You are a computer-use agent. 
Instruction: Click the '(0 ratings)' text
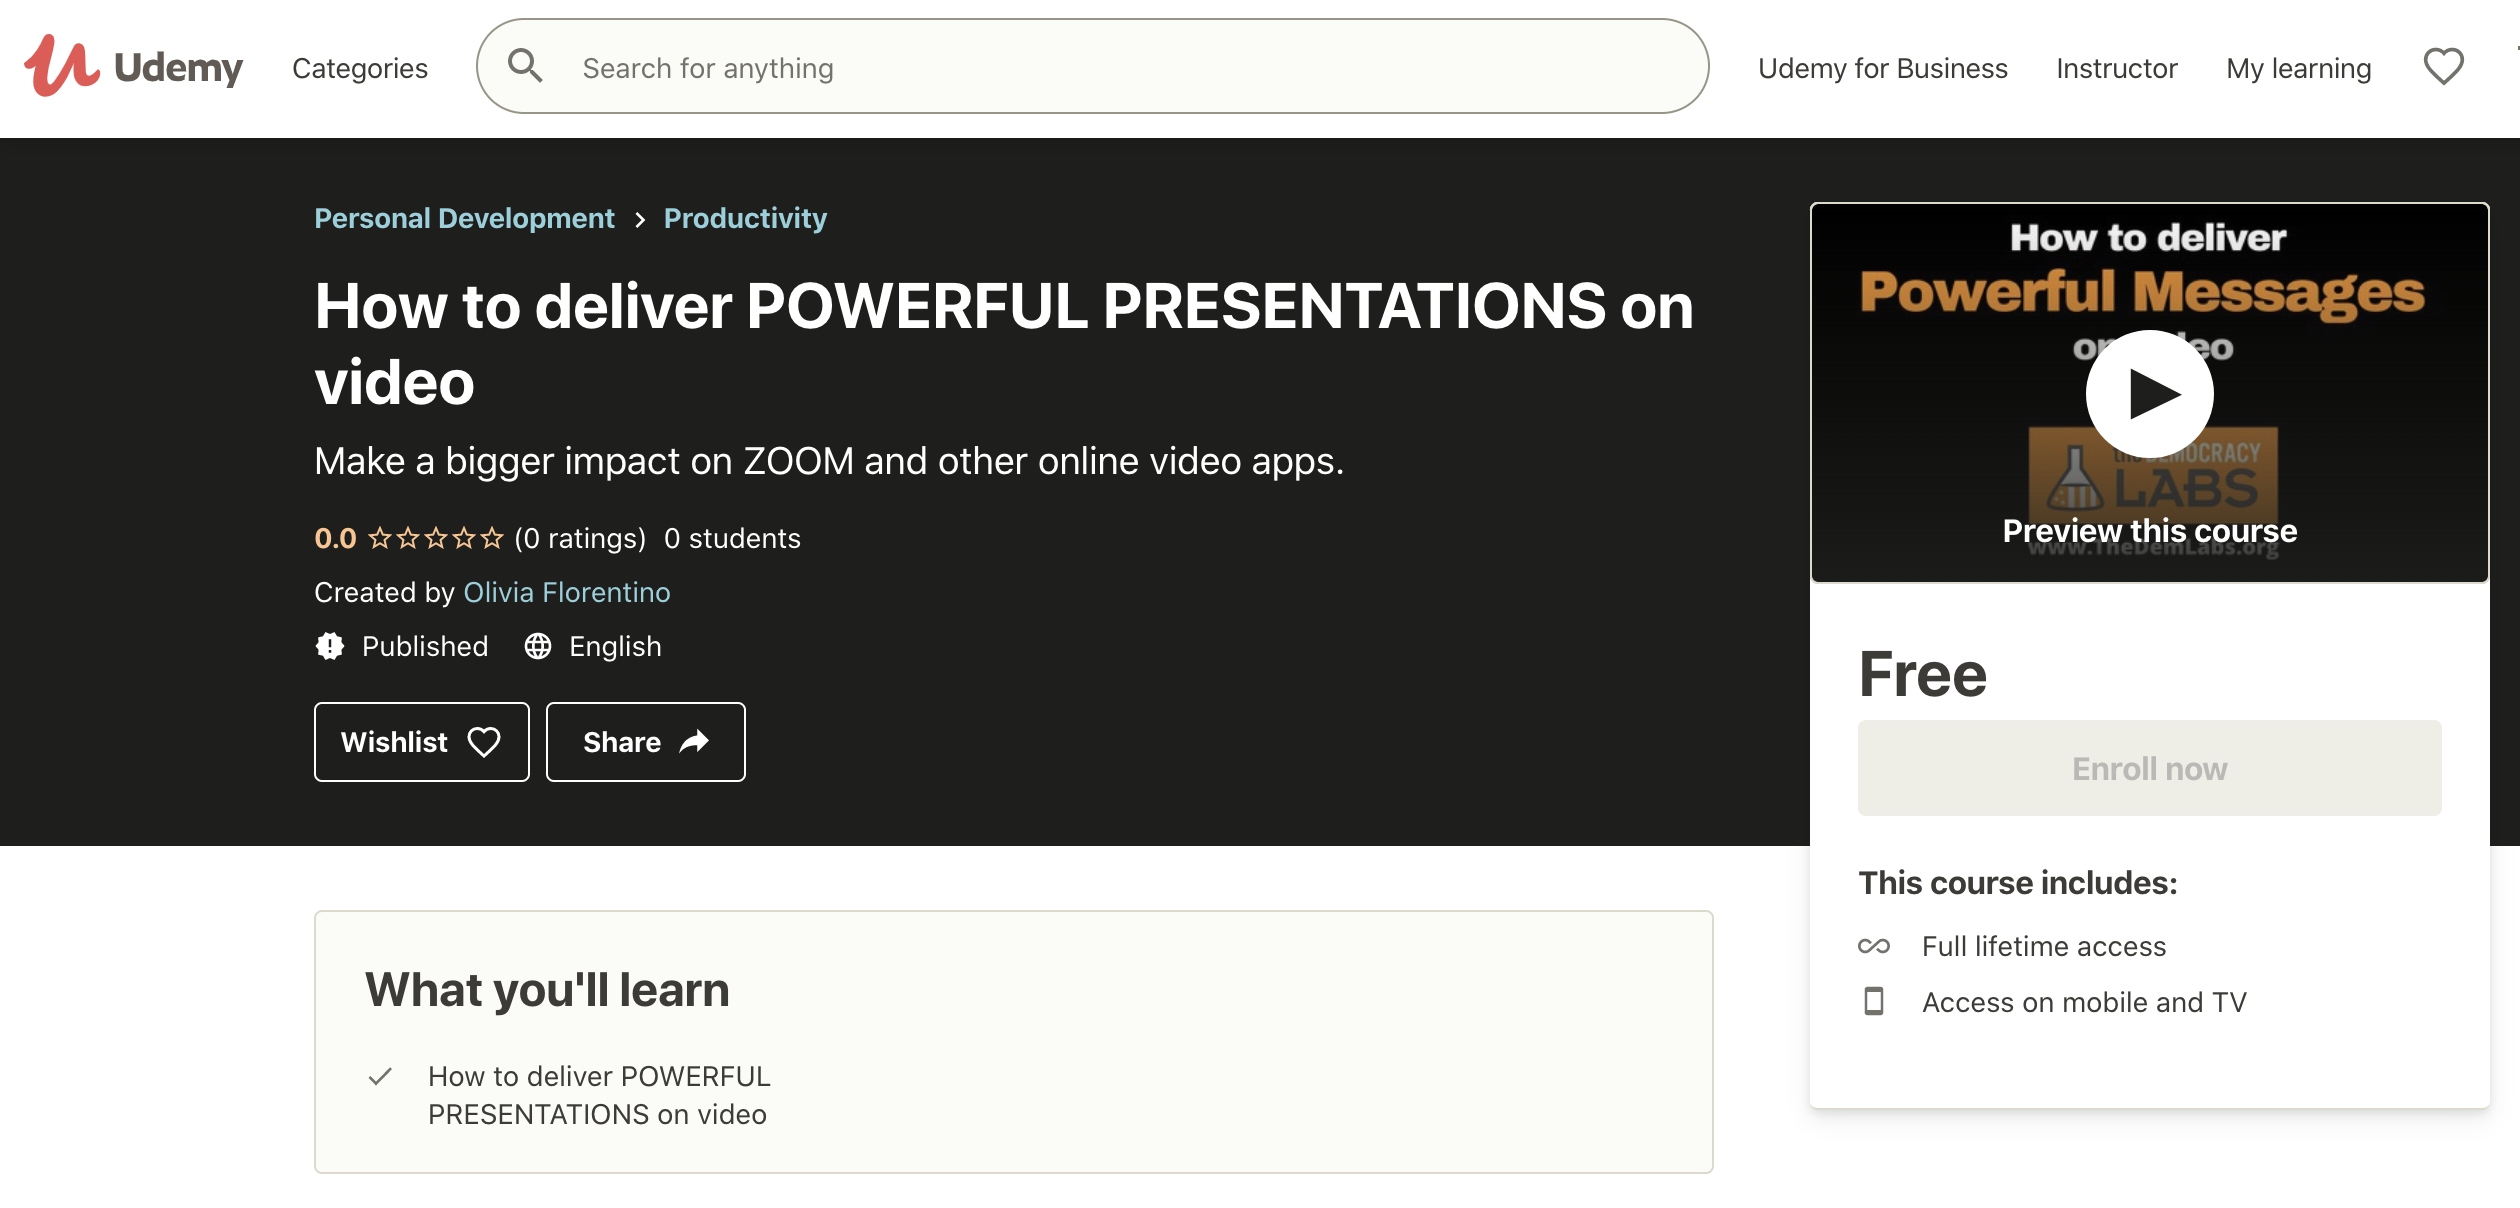(580, 538)
